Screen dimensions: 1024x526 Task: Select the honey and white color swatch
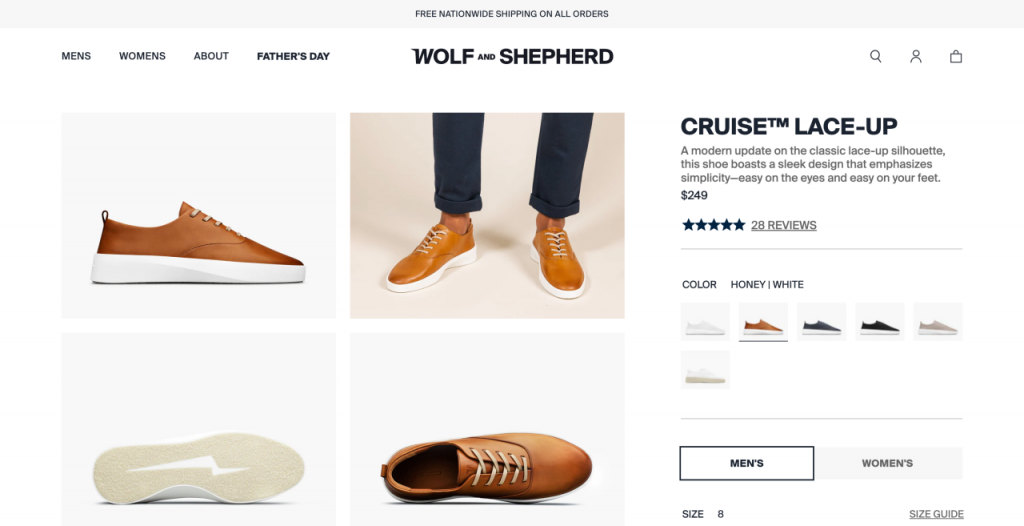[x=763, y=322]
